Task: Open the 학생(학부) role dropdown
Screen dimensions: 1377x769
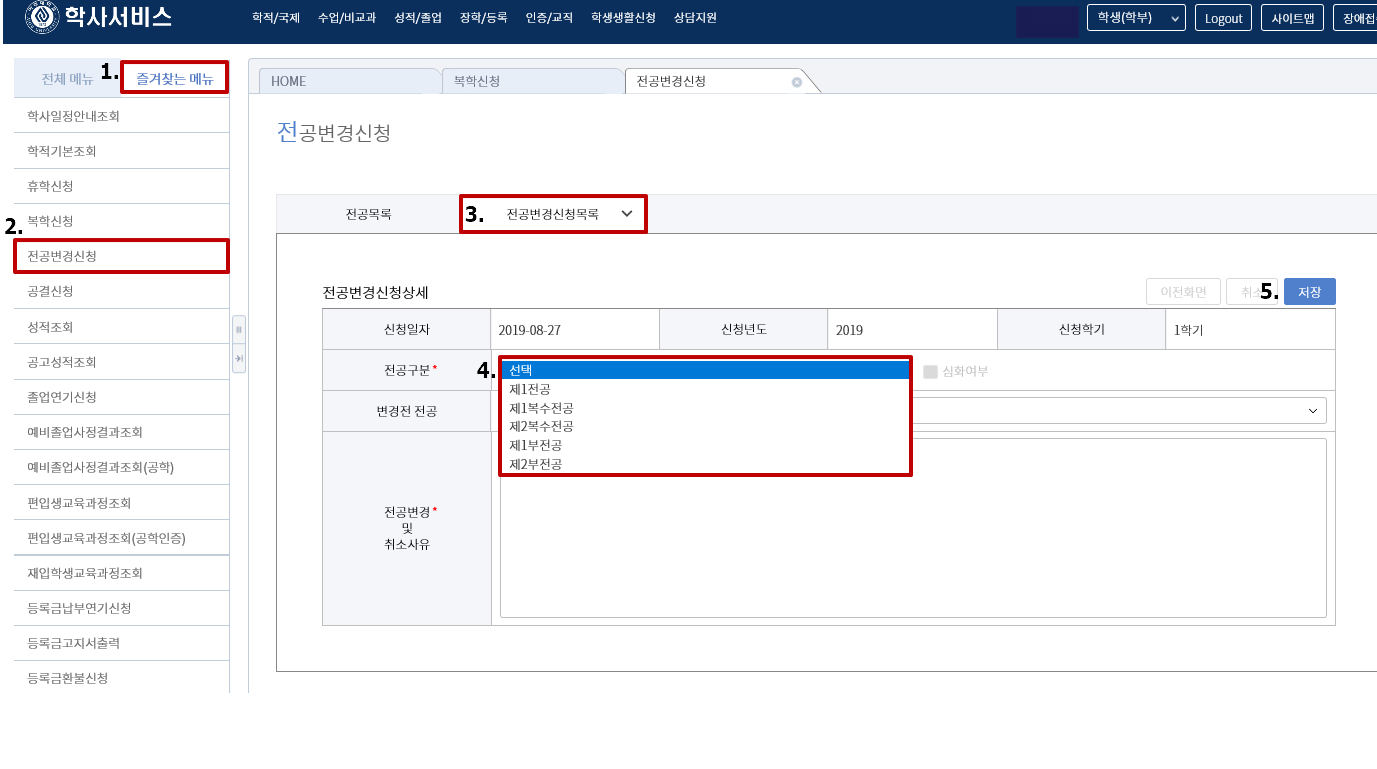Action: pos(1135,18)
